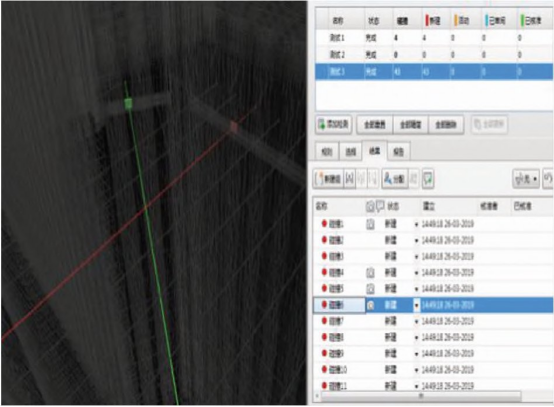
Task: Click the unassign icon next to Assign
Action: pyautogui.click(x=414, y=179)
